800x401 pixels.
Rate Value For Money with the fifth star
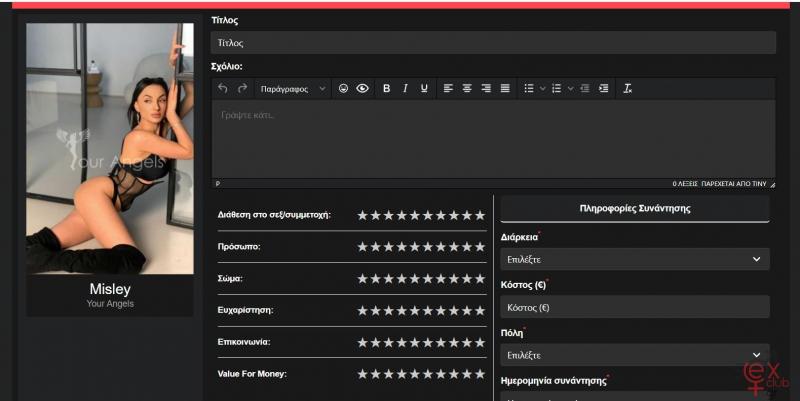[415, 374]
